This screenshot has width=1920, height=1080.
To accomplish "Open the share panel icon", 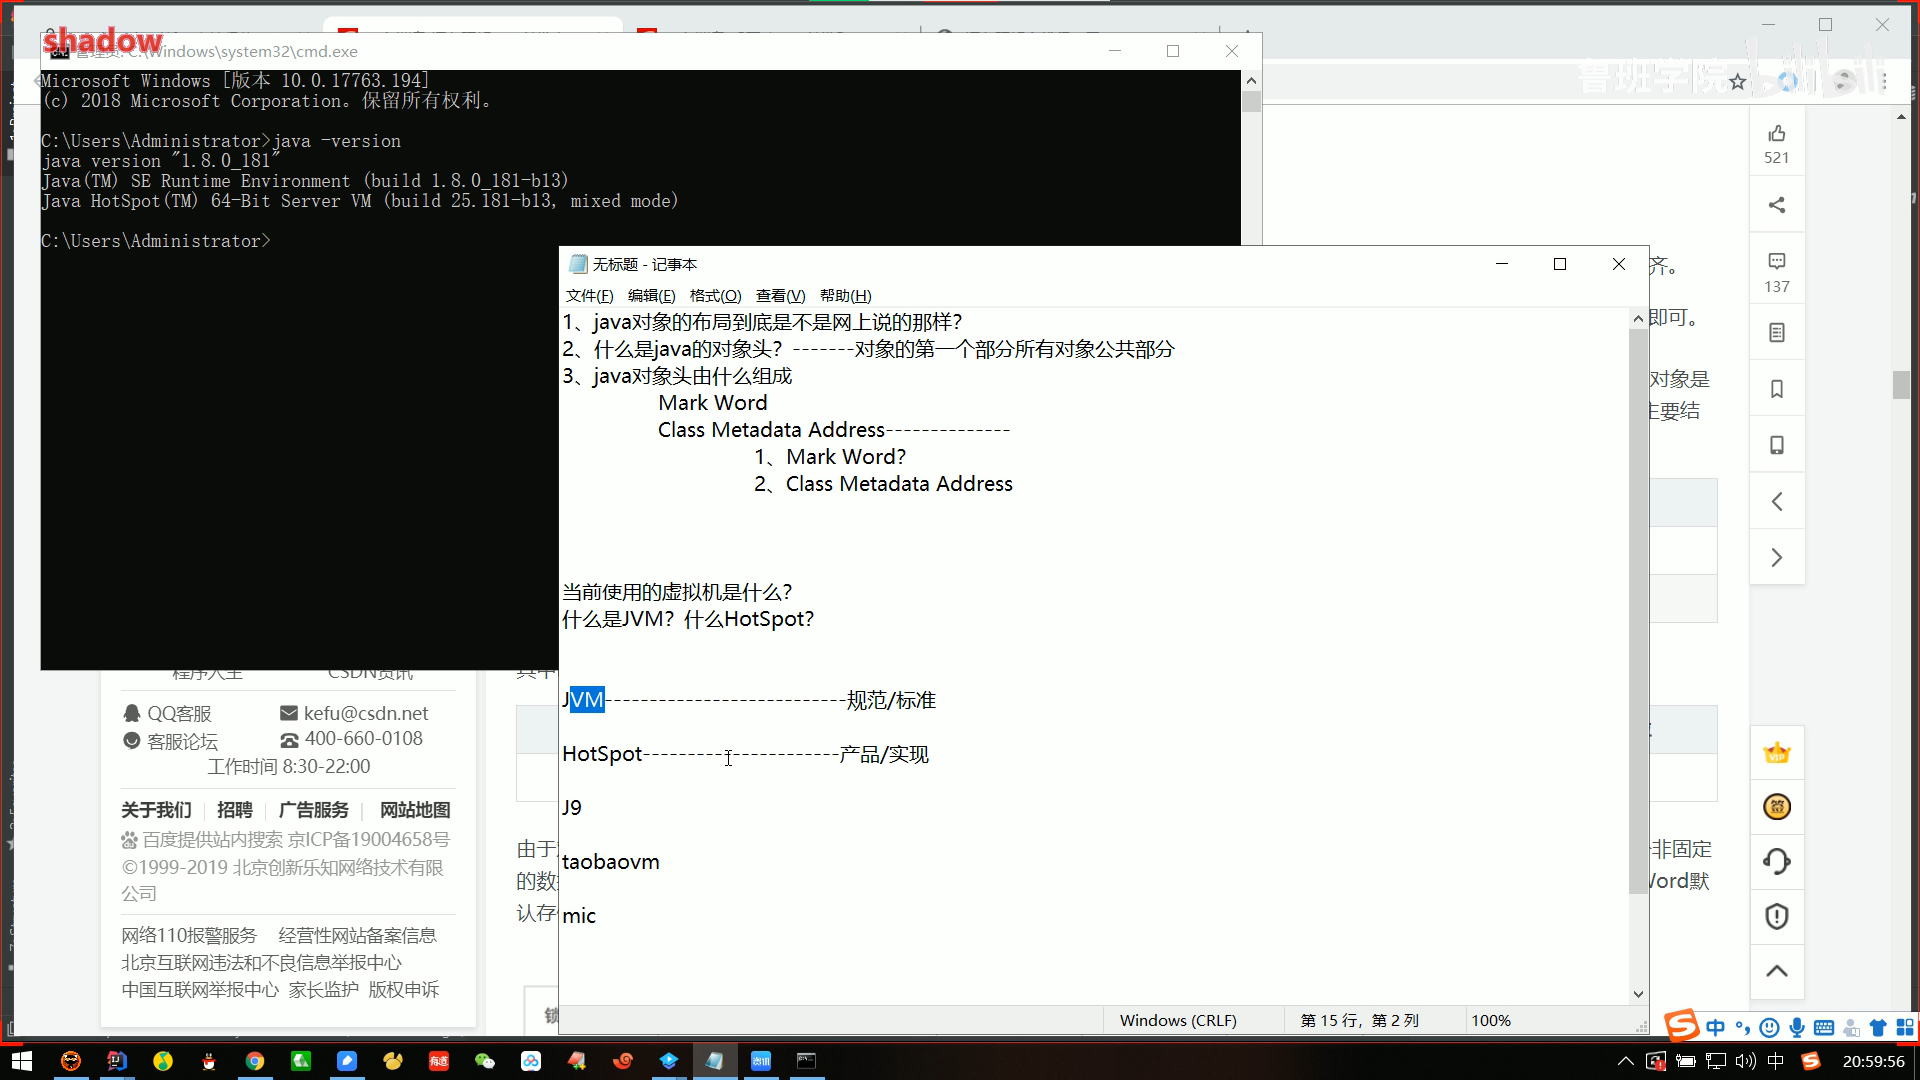I will (x=1777, y=204).
